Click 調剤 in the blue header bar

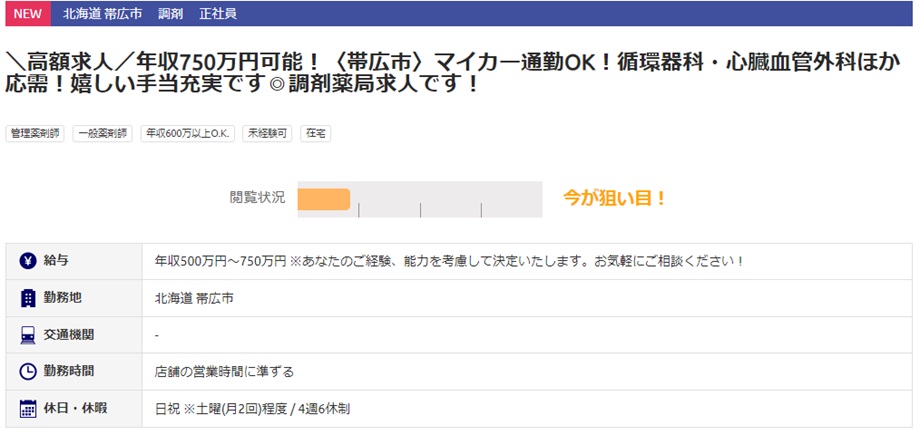click(x=171, y=14)
